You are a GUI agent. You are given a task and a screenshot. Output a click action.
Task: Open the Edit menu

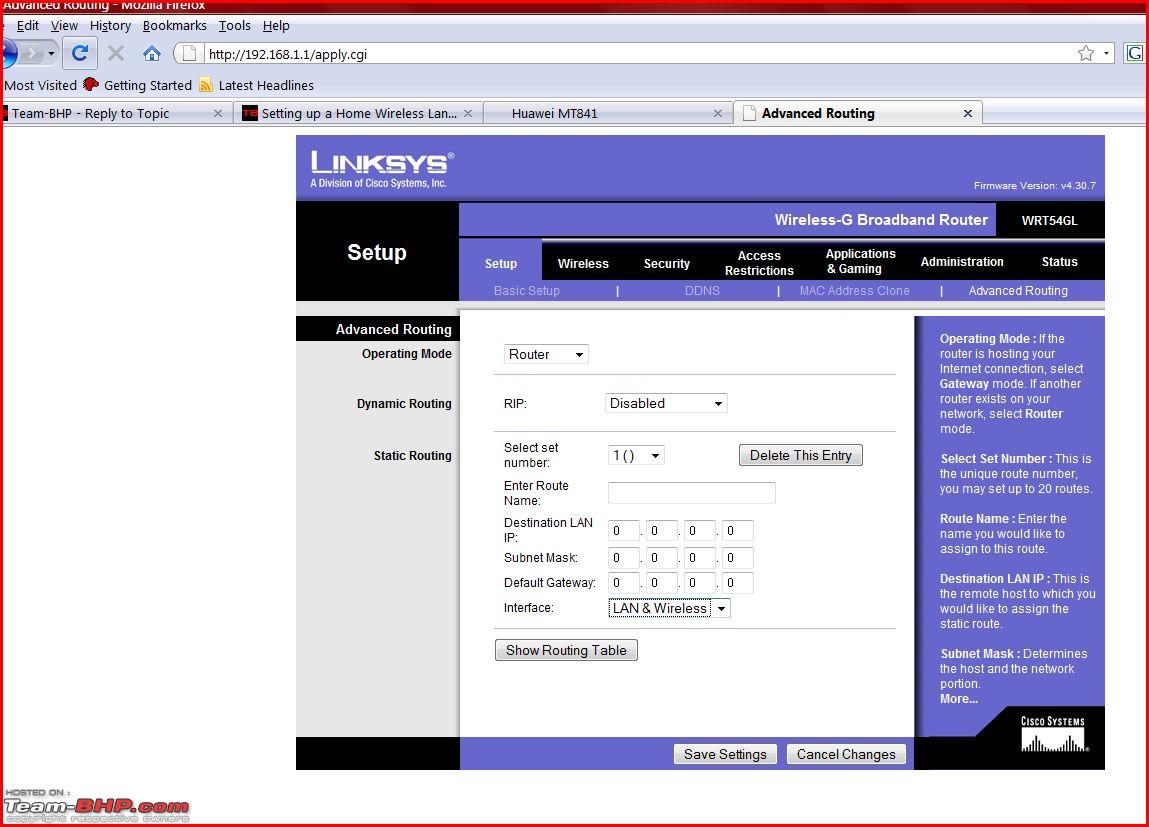[x=28, y=26]
